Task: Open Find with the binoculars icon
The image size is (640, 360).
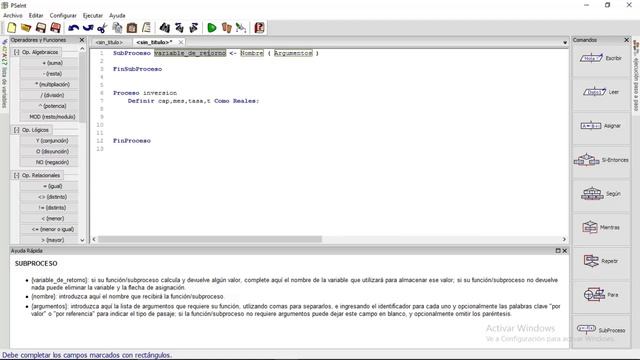Action: click(x=164, y=28)
